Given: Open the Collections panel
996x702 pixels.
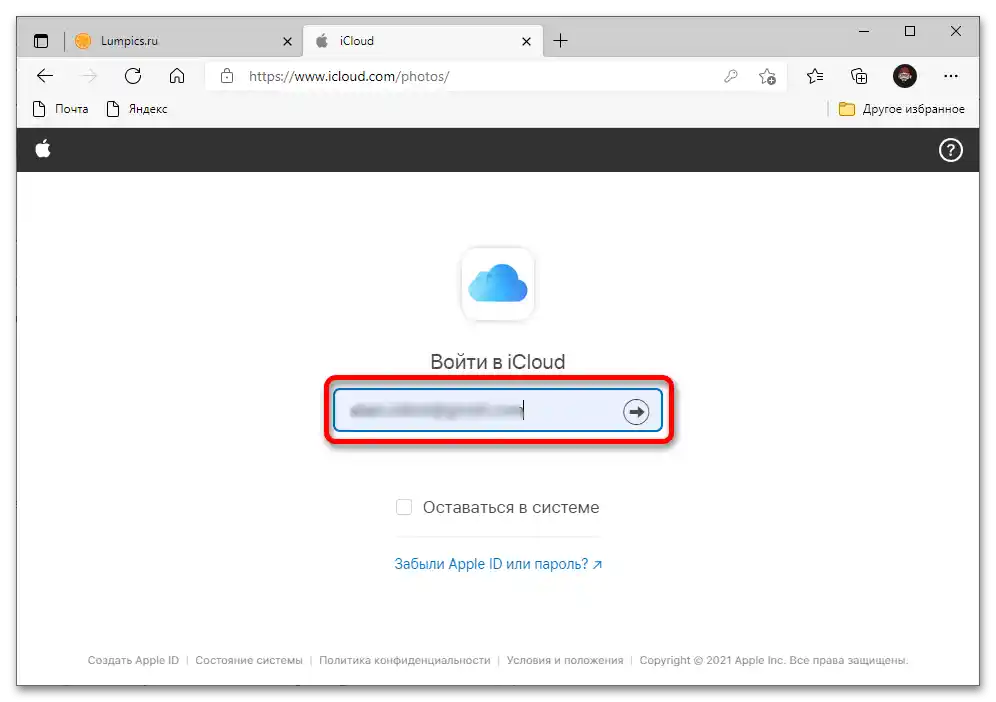Looking at the screenshot, I should tap(859, 77).
